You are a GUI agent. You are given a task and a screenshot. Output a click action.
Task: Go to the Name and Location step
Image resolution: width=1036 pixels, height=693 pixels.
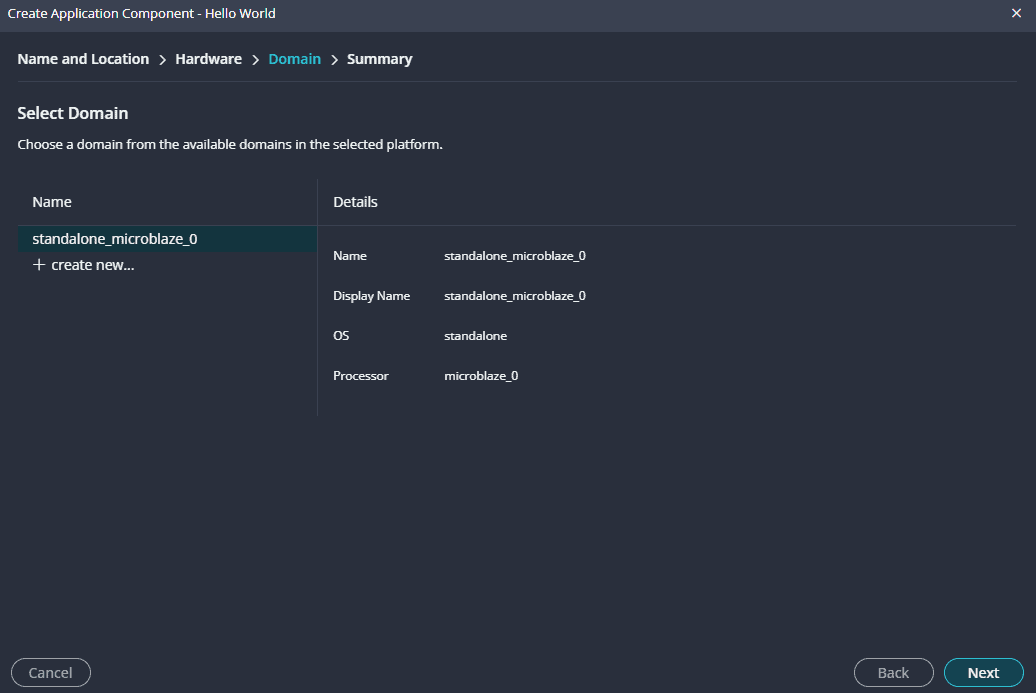(83, 59)
